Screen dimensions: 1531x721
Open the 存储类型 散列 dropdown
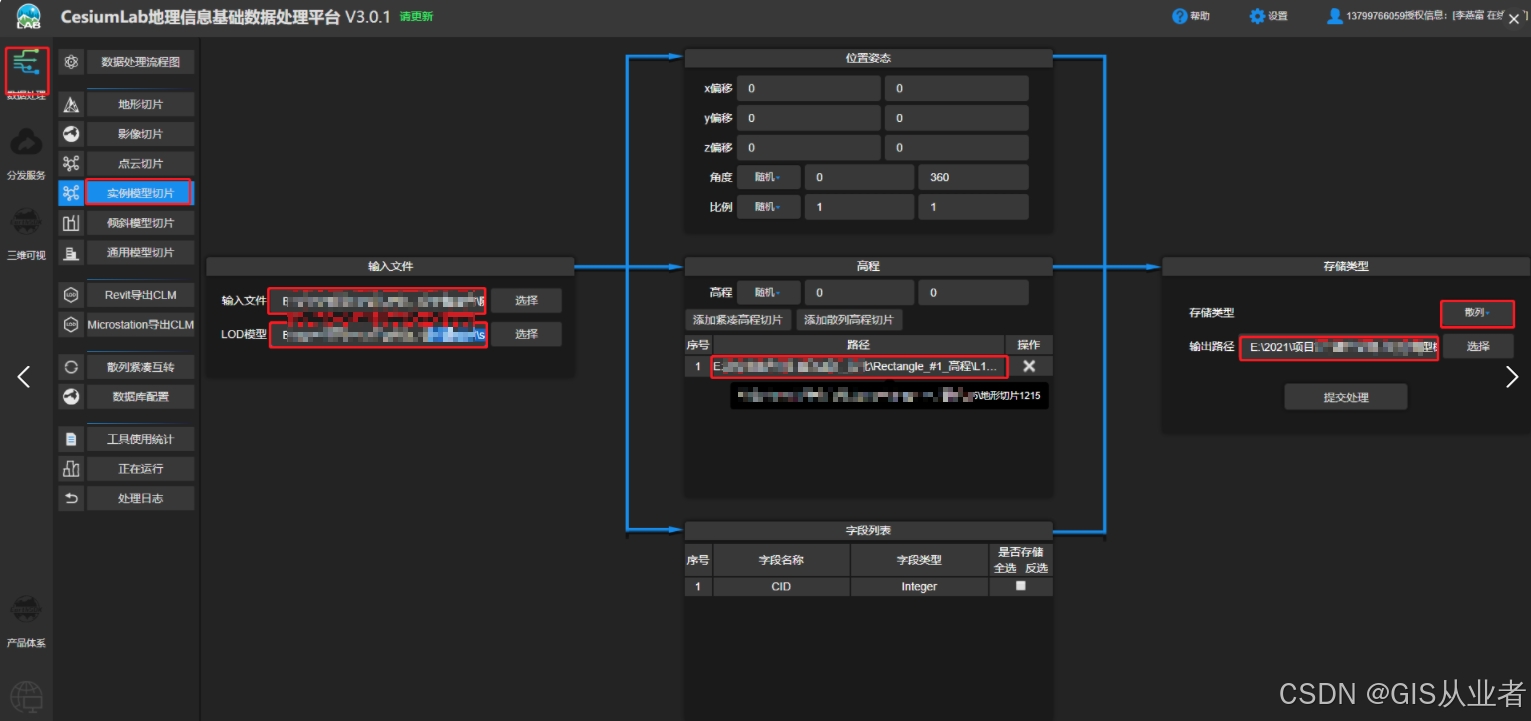pyautogui.click(x=1477, y=313)
